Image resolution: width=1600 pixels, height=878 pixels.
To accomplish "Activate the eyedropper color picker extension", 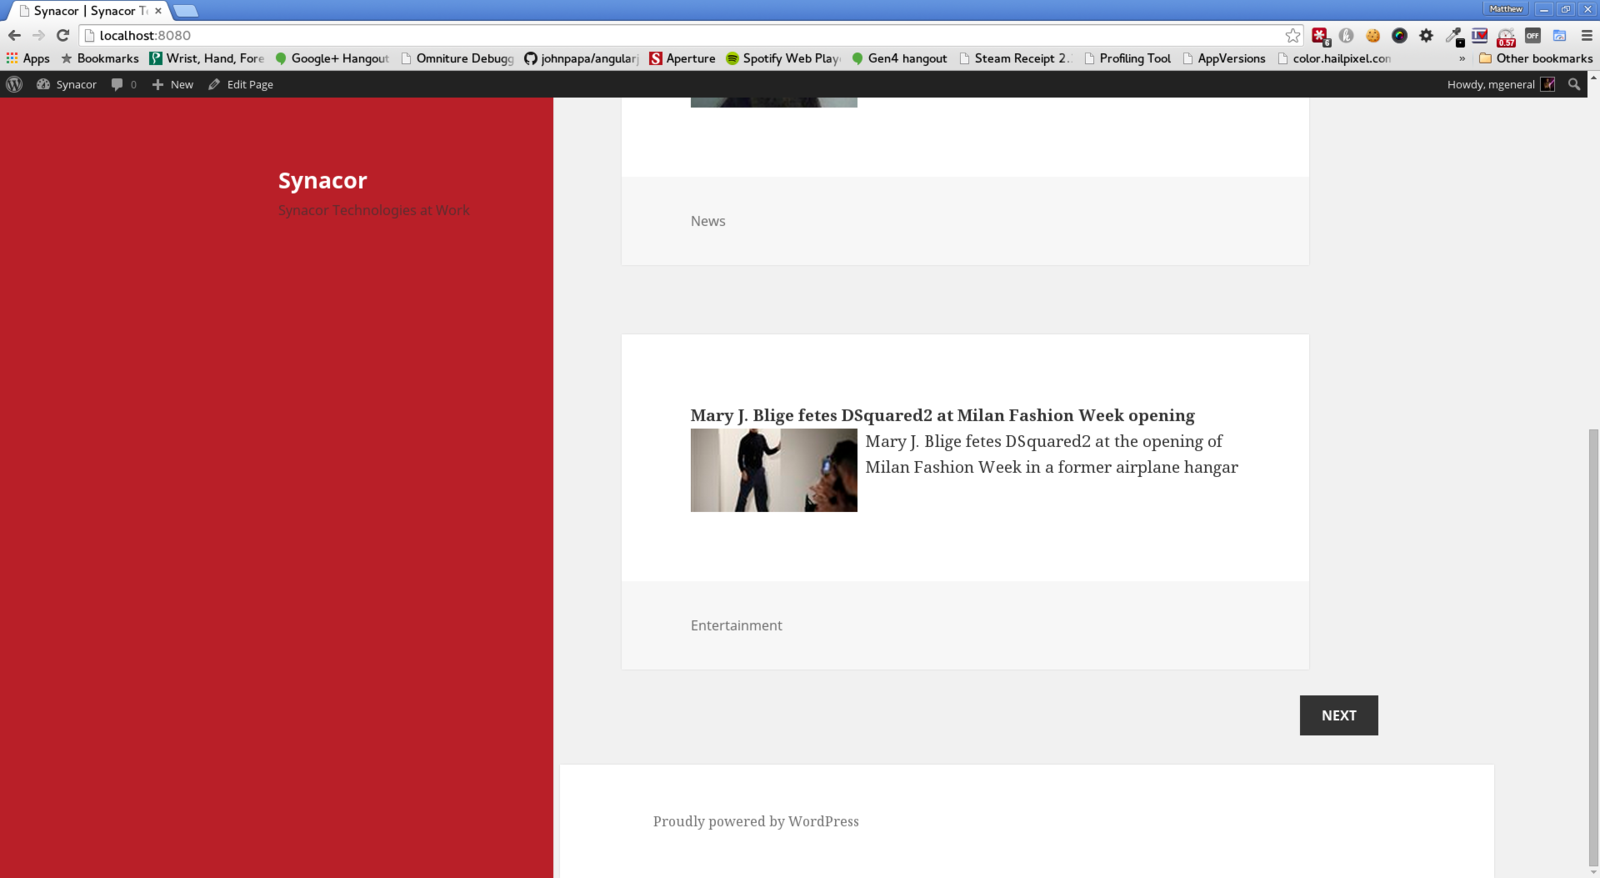I will coord(1453,36).
